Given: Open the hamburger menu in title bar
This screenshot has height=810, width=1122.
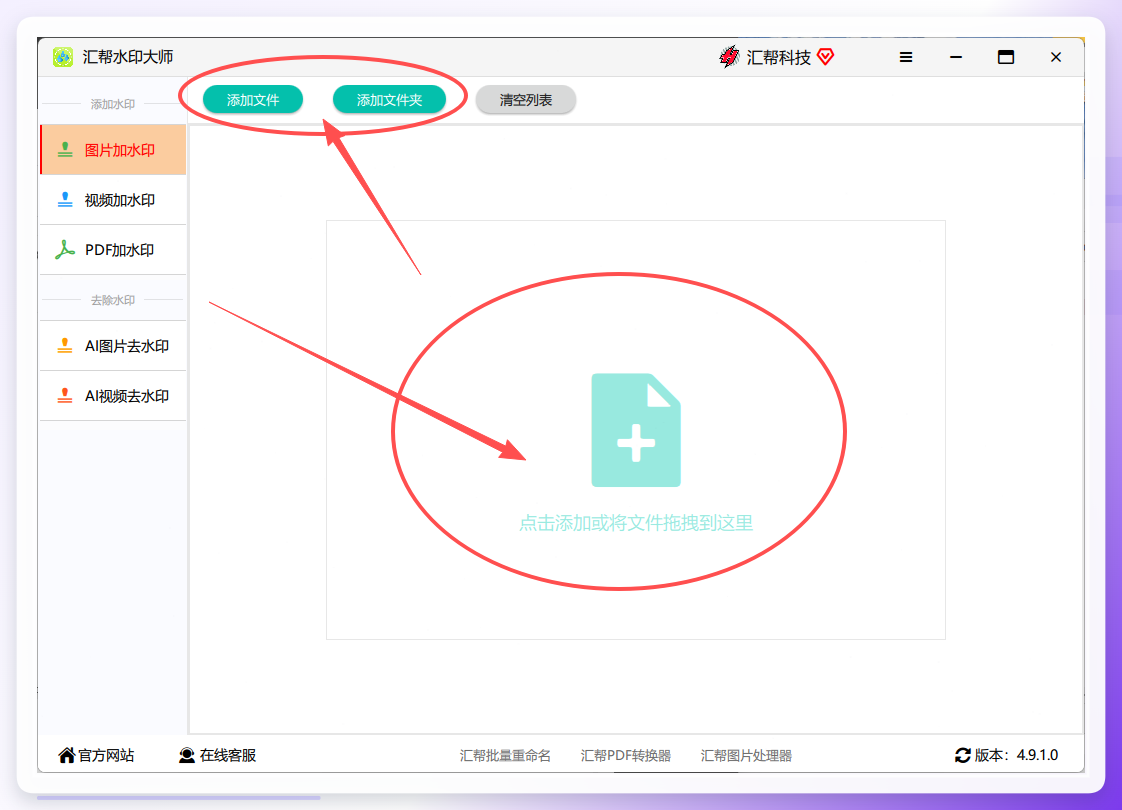Looking at the screenshot, I should pos(906,57).
